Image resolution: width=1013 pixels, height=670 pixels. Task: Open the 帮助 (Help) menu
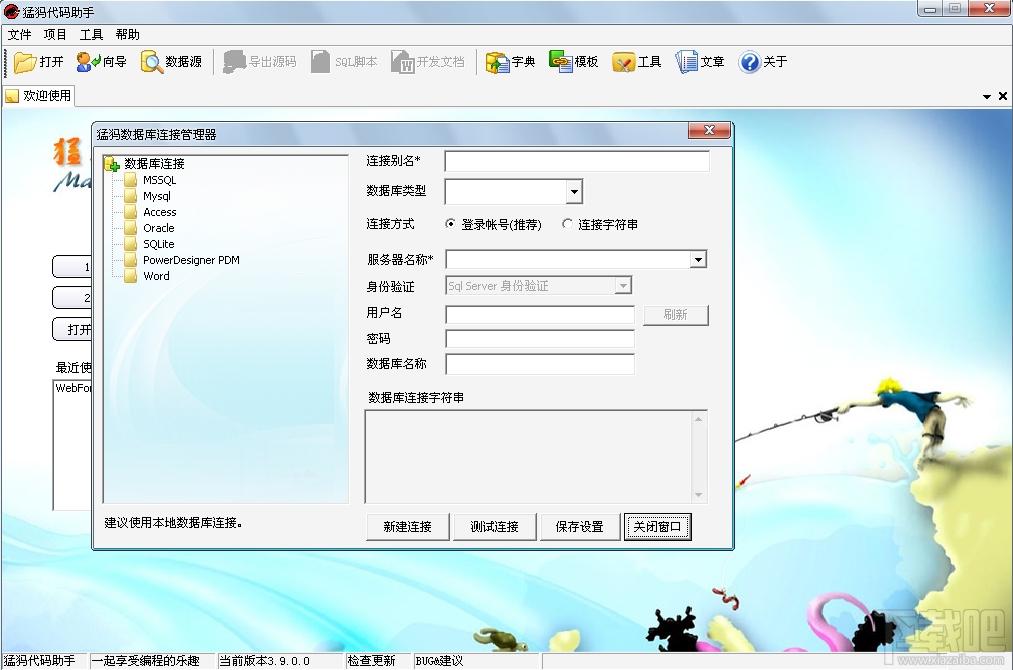pos(127,35)
